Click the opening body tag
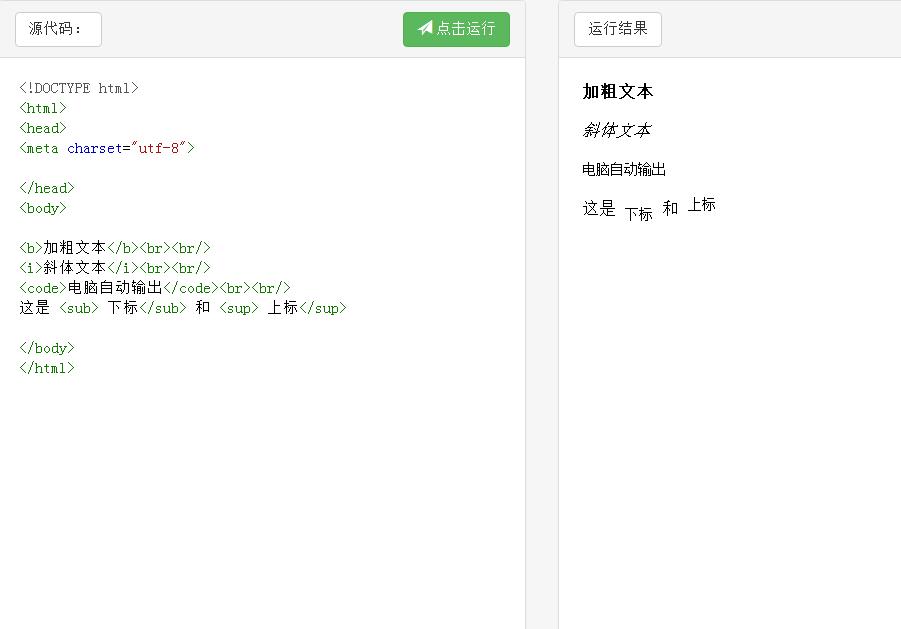The width and height of the screenshot is (901, 629). point(42,208)
